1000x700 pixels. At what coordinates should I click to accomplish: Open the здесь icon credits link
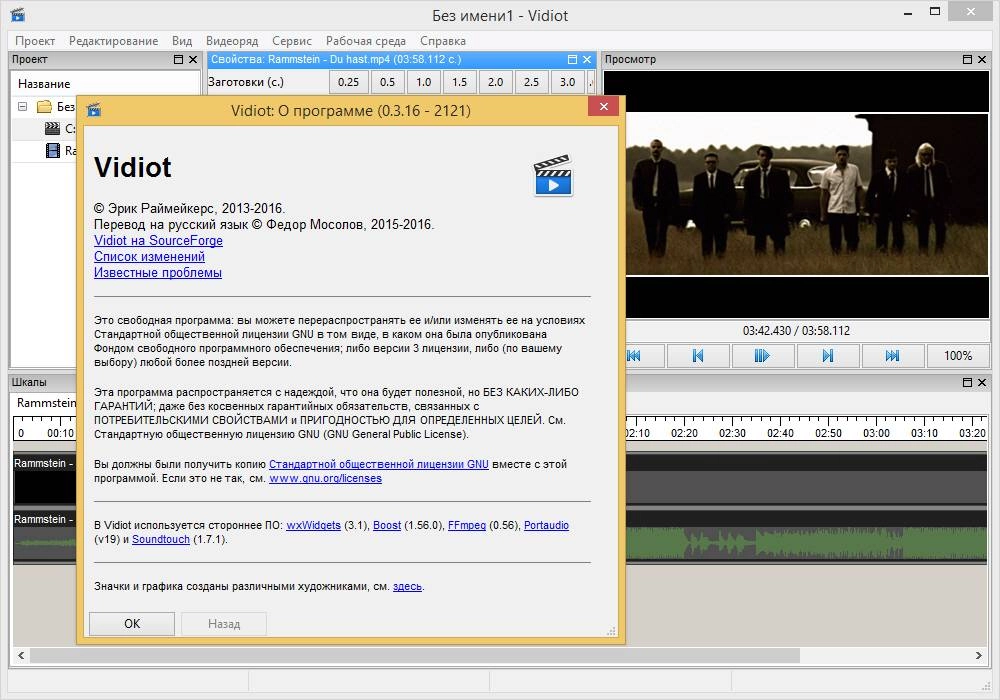[408, 587]
